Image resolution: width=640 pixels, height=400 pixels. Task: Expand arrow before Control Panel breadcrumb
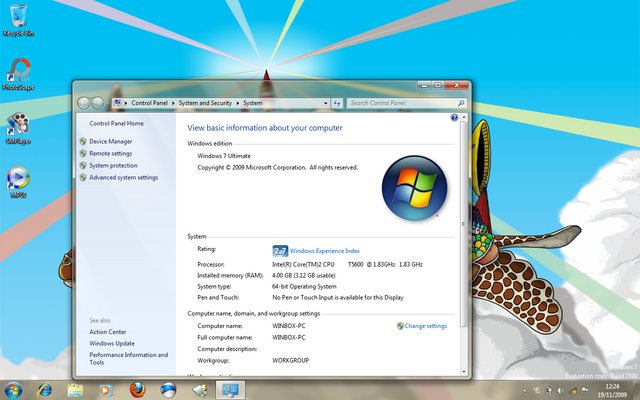point(126,103)
